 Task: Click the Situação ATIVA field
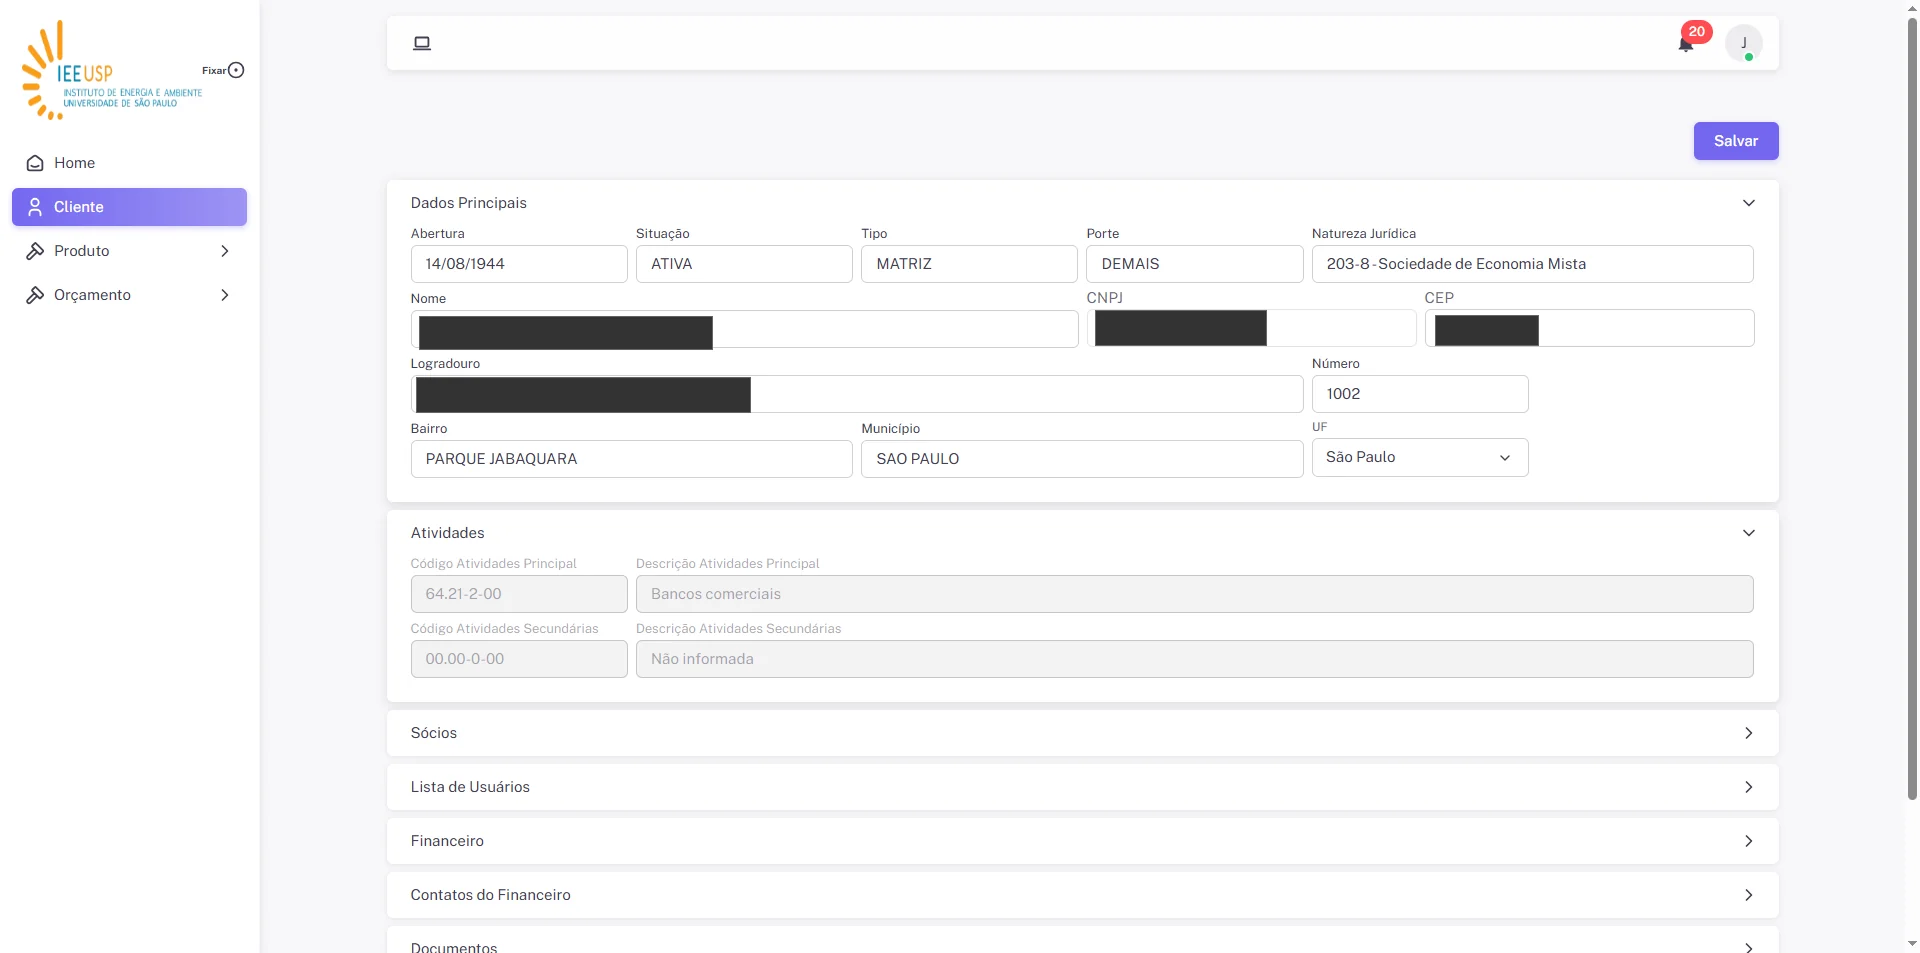click(x=744, y=264)
